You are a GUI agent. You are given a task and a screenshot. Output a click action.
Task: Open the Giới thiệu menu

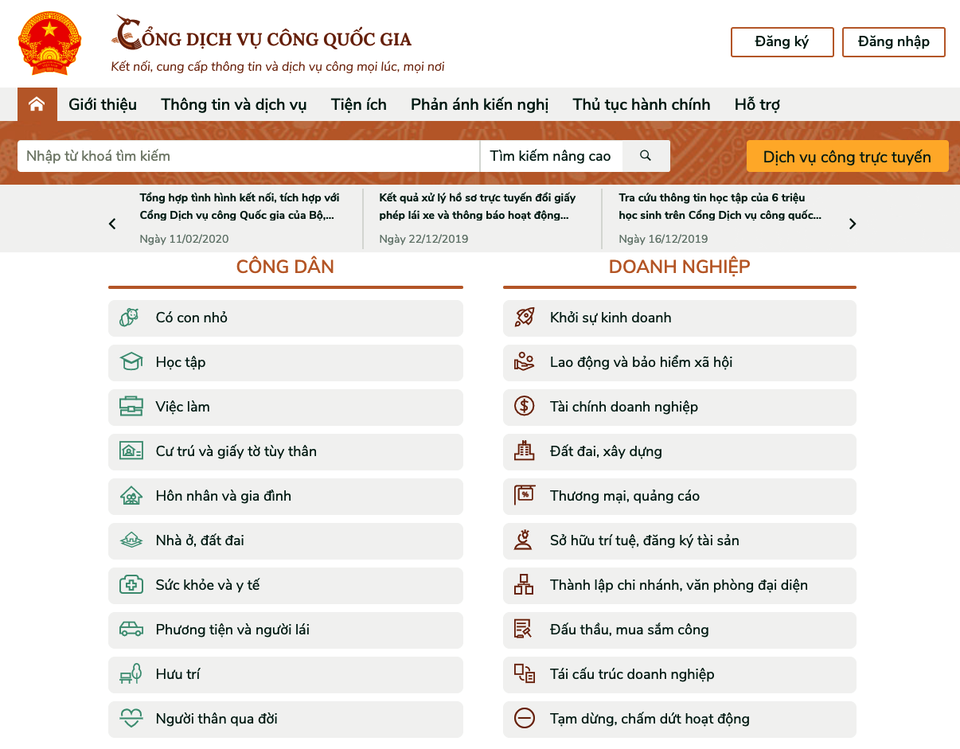[x=102, y=105]
